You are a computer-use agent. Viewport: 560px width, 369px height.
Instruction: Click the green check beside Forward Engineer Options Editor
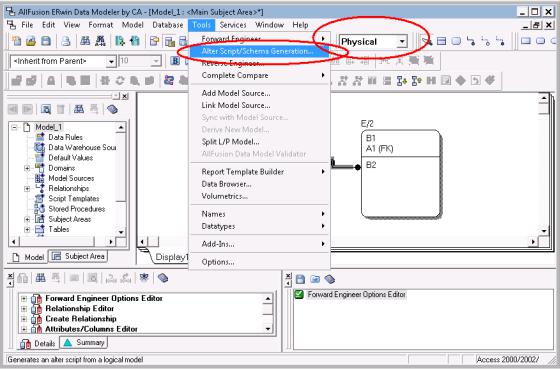[x=299, y=294]
